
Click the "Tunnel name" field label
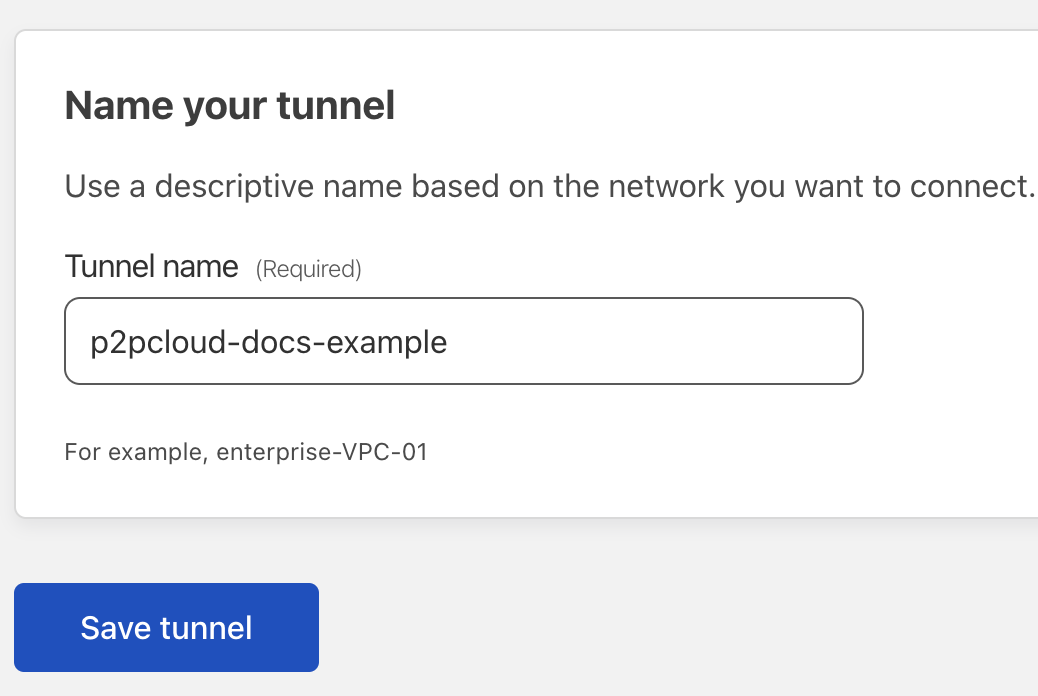click(151, 267)
